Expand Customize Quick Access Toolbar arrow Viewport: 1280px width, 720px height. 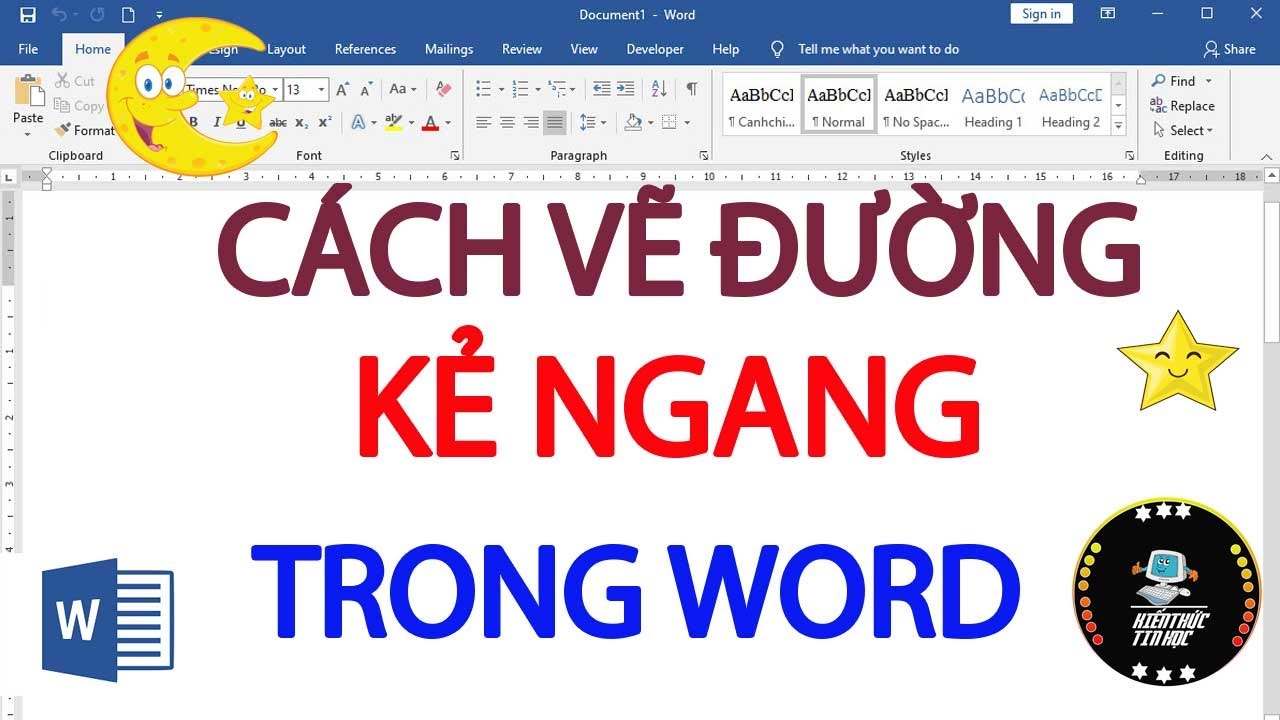pyautogui.click(x=159, y=15)
